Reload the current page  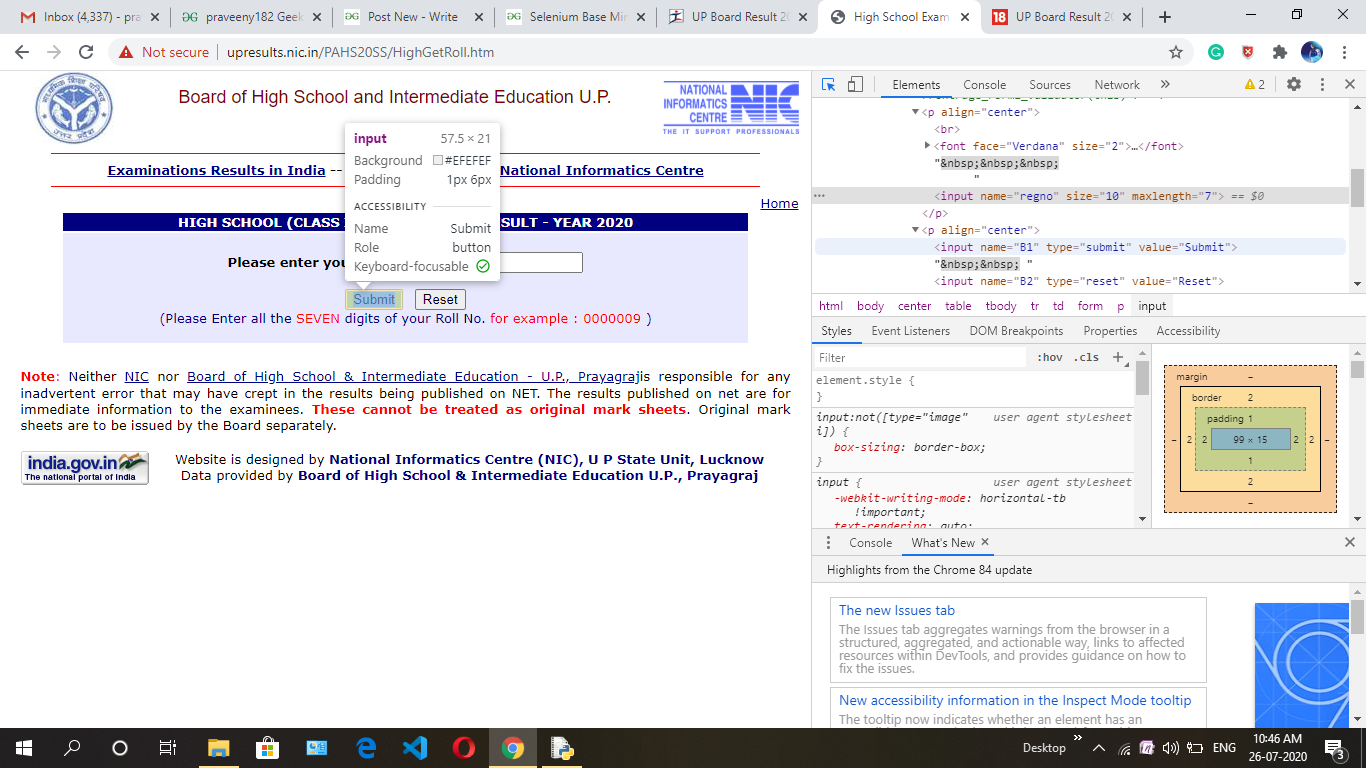pos(86,52)
